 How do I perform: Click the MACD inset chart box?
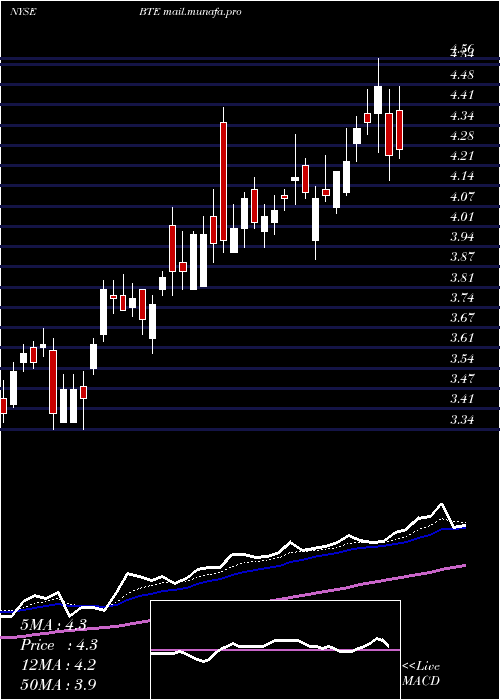275,650
